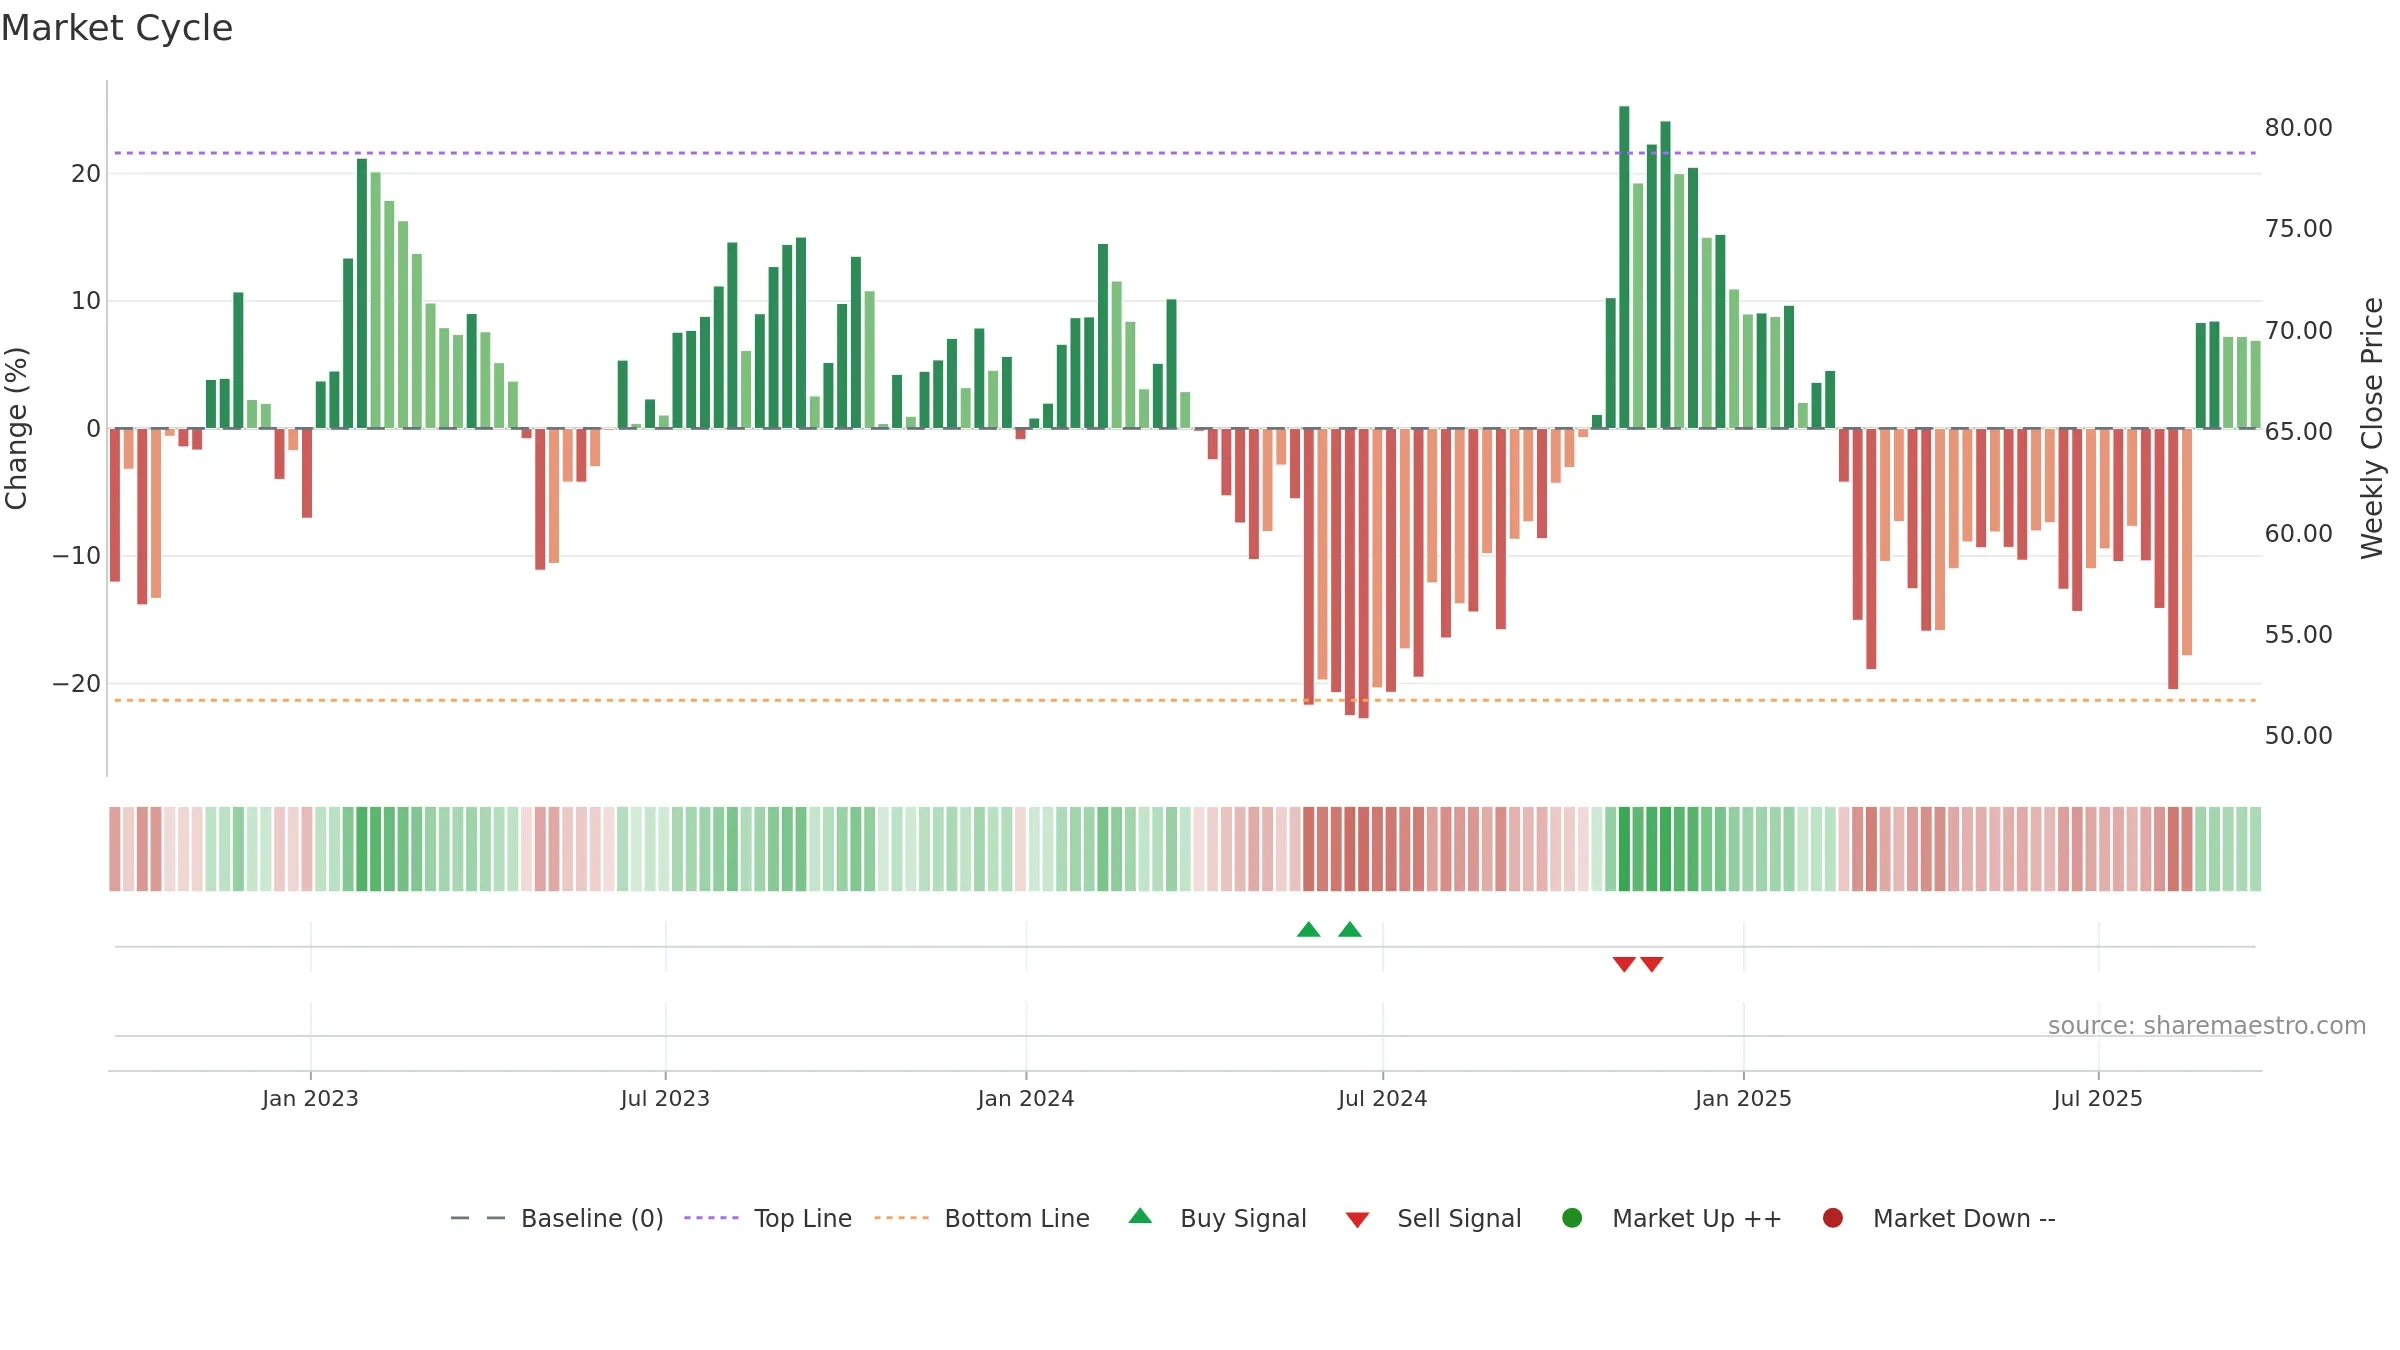Click the '60.00' price axis value
Viewport: 2400px width, 1350px height.
tap(2298, 534)
